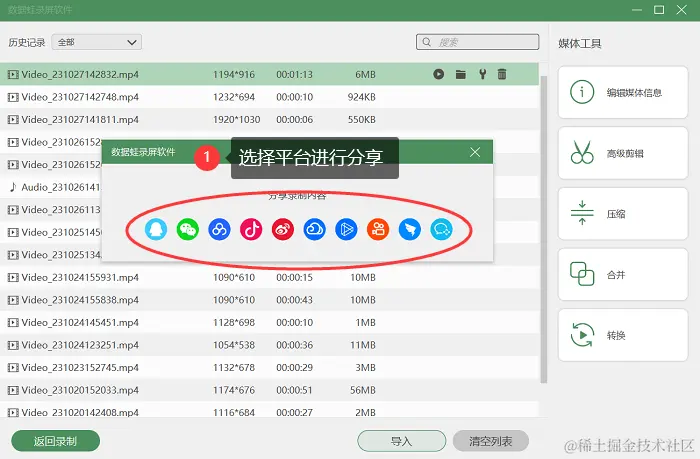Select Video_231027141811.mp4 row
This screenshot has height=459, width=700.
pos(269,119)
